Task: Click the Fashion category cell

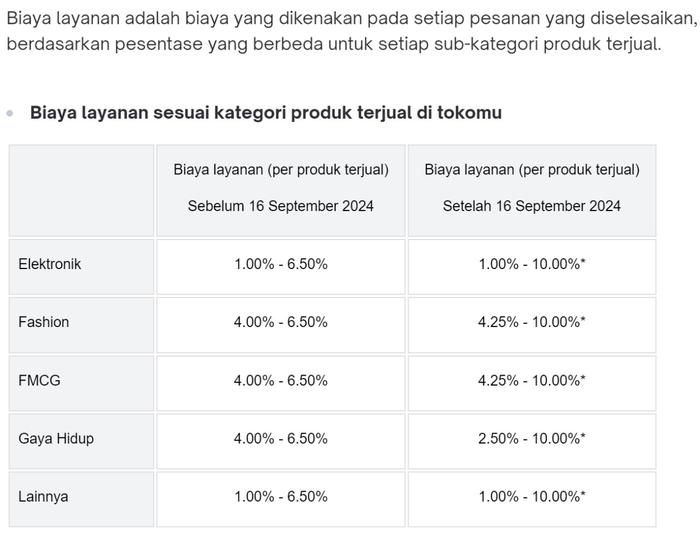Action: coord(44,323)
